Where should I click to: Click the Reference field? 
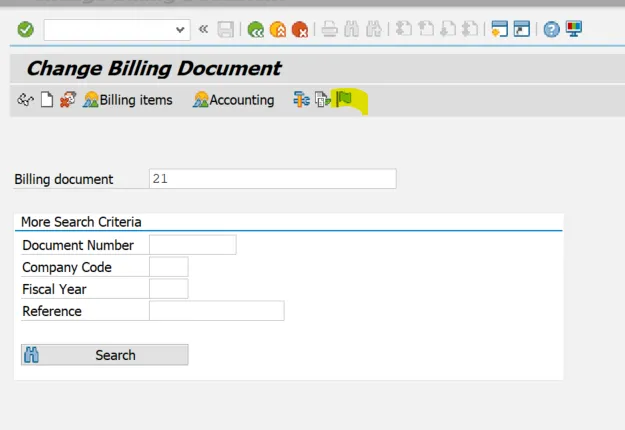[217, 311]
